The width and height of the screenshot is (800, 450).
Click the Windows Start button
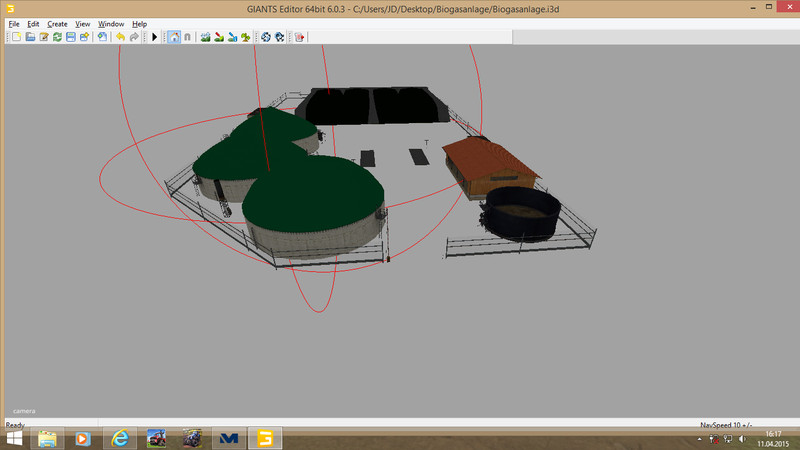(x=15, y=439)
